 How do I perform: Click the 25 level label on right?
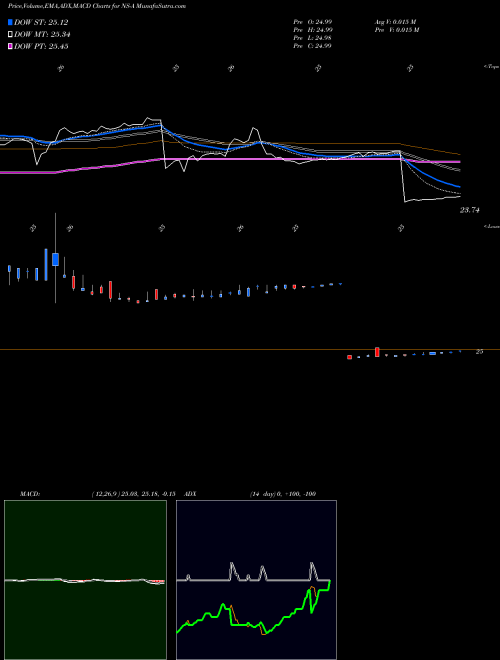tap(479, 352)
